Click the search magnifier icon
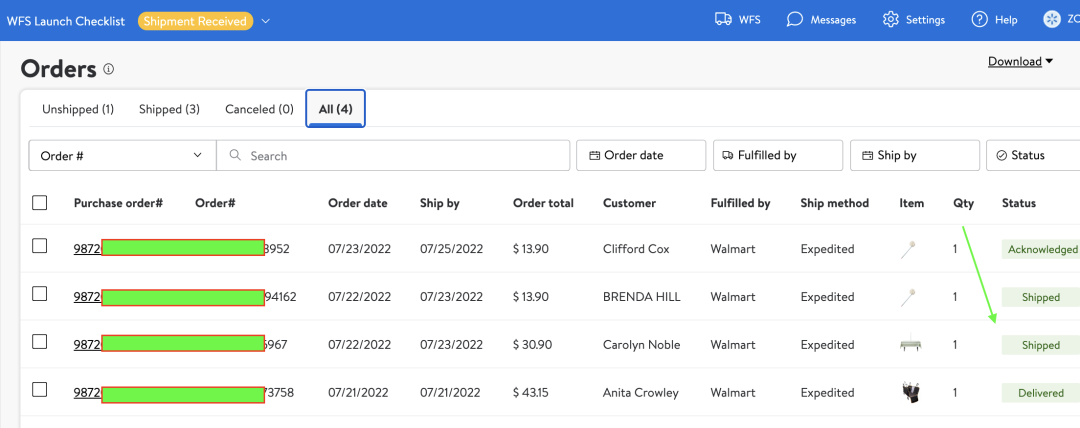Image resolution: width=1080 pixels, height=428 pixels. [x=235, y=156]
